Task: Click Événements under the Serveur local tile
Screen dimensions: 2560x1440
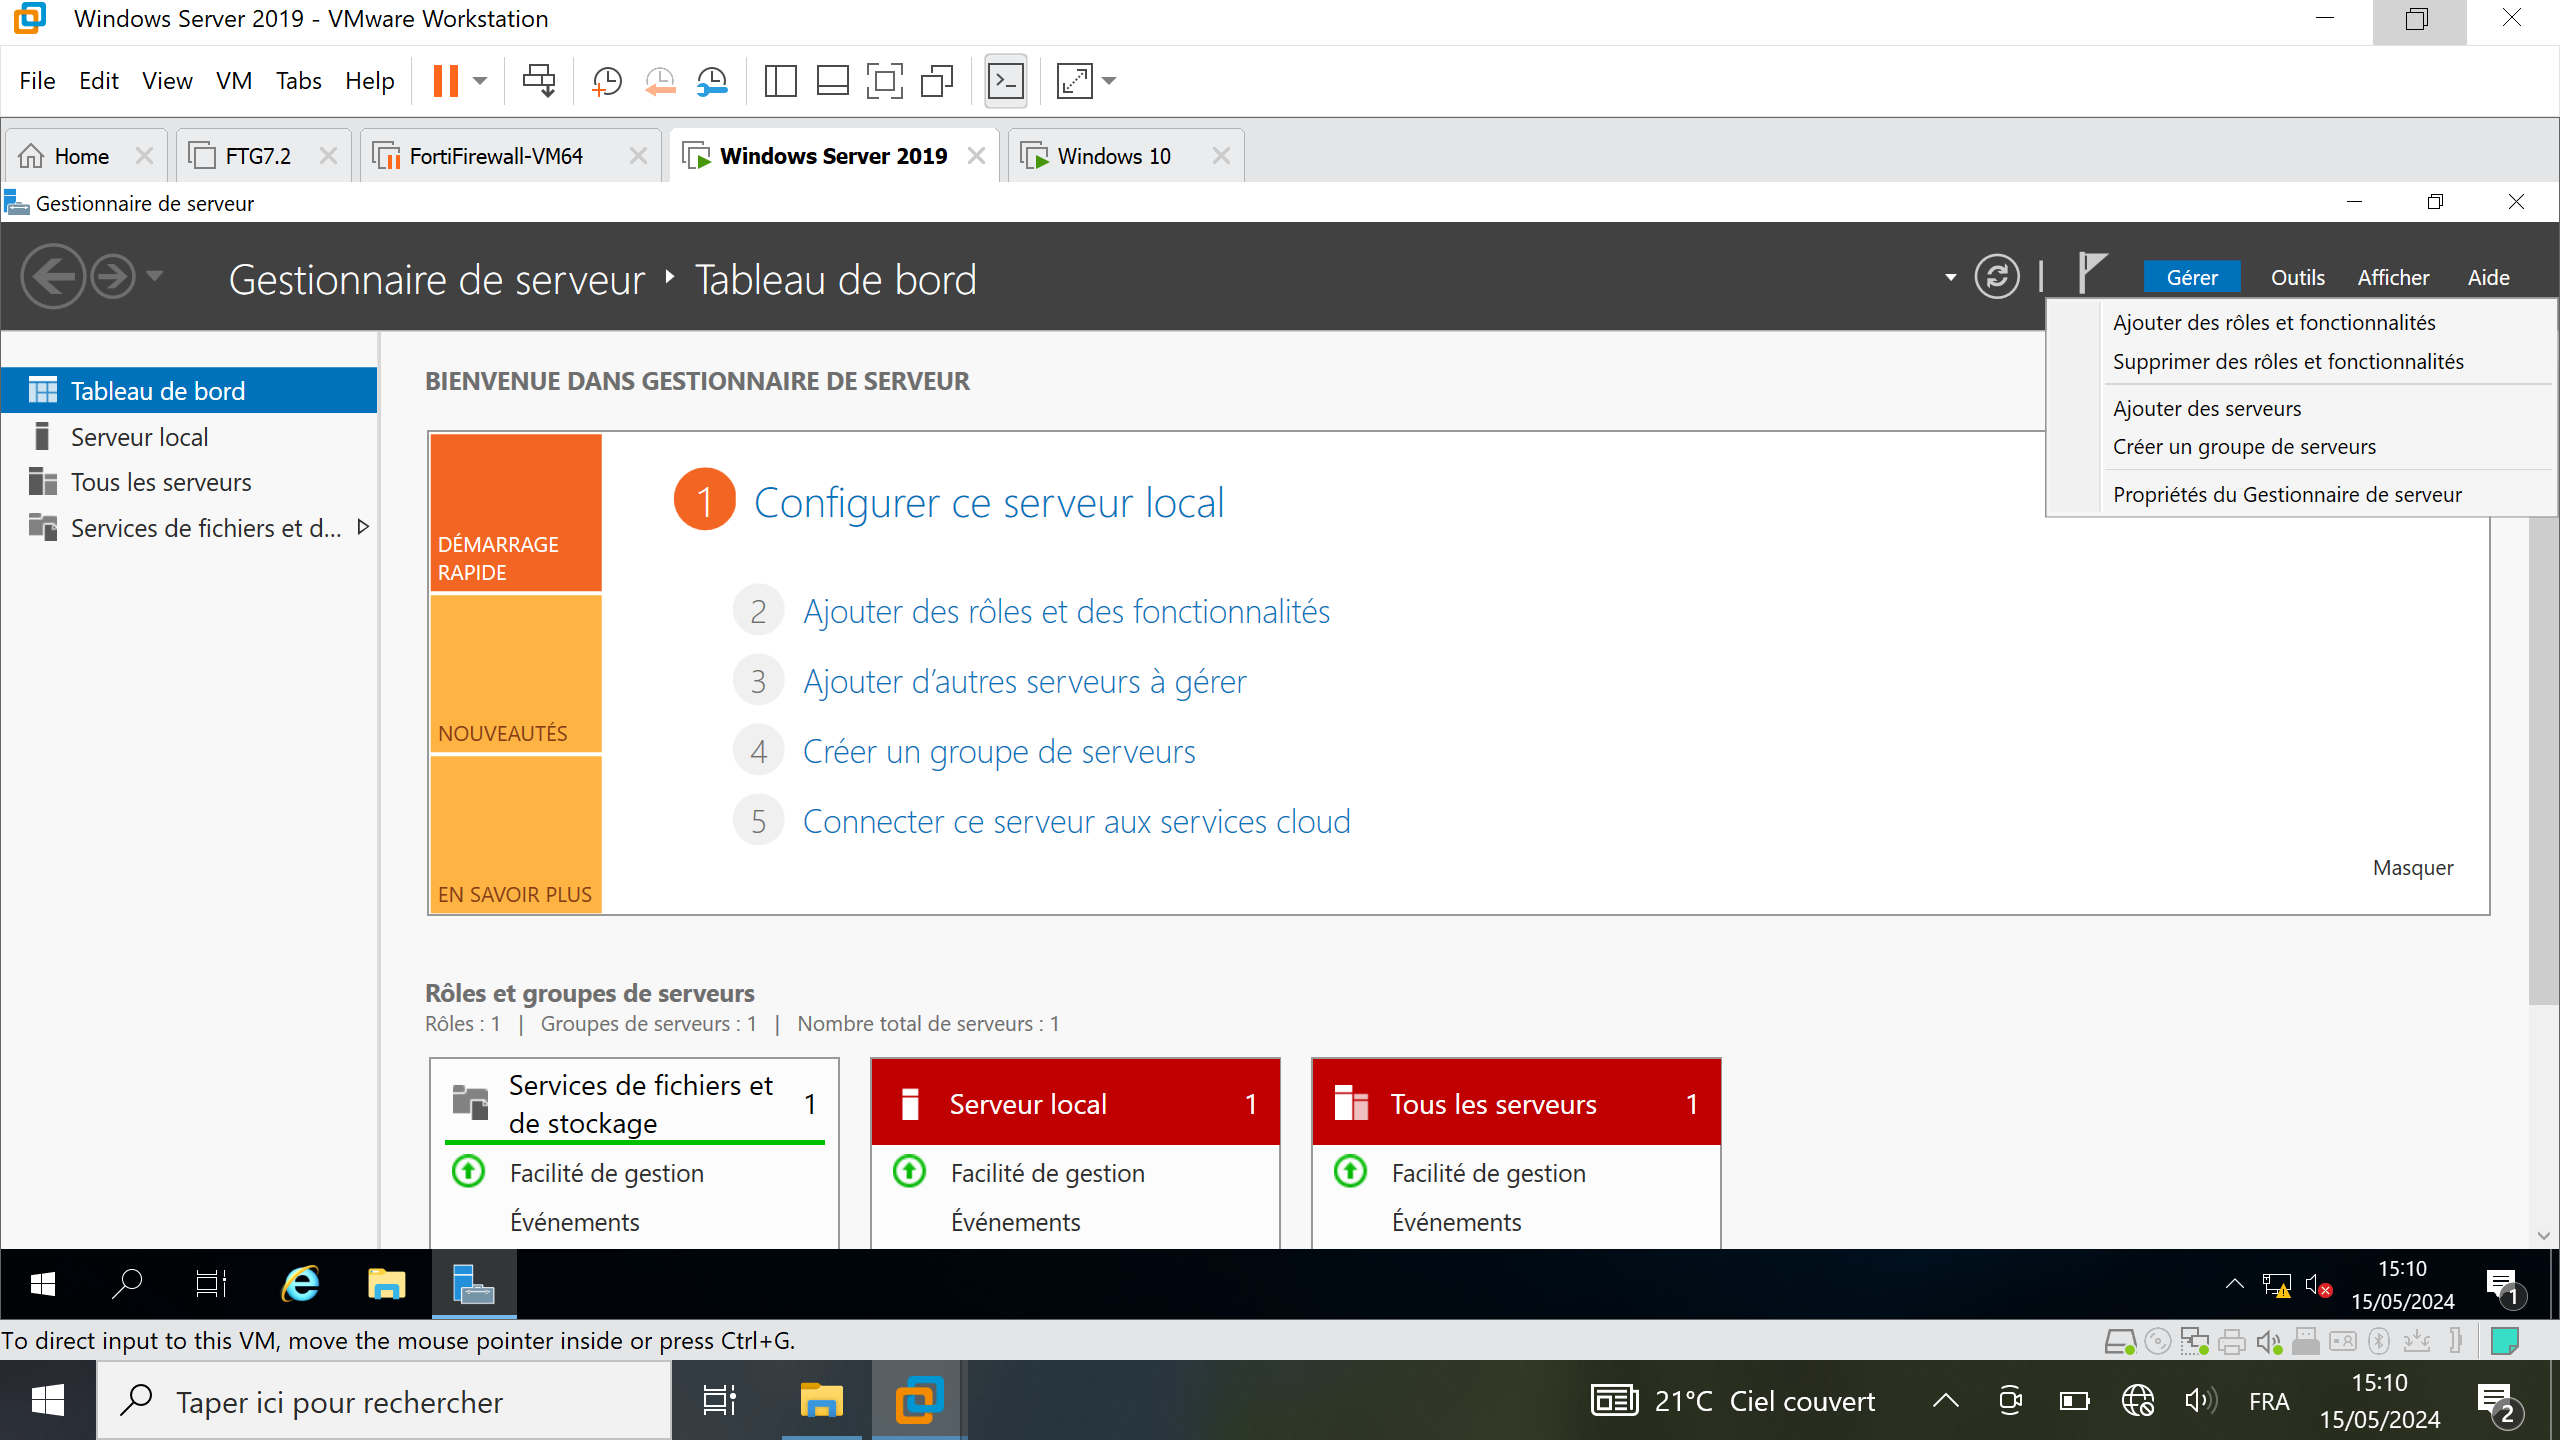Action: [x=1015, y=1222]
